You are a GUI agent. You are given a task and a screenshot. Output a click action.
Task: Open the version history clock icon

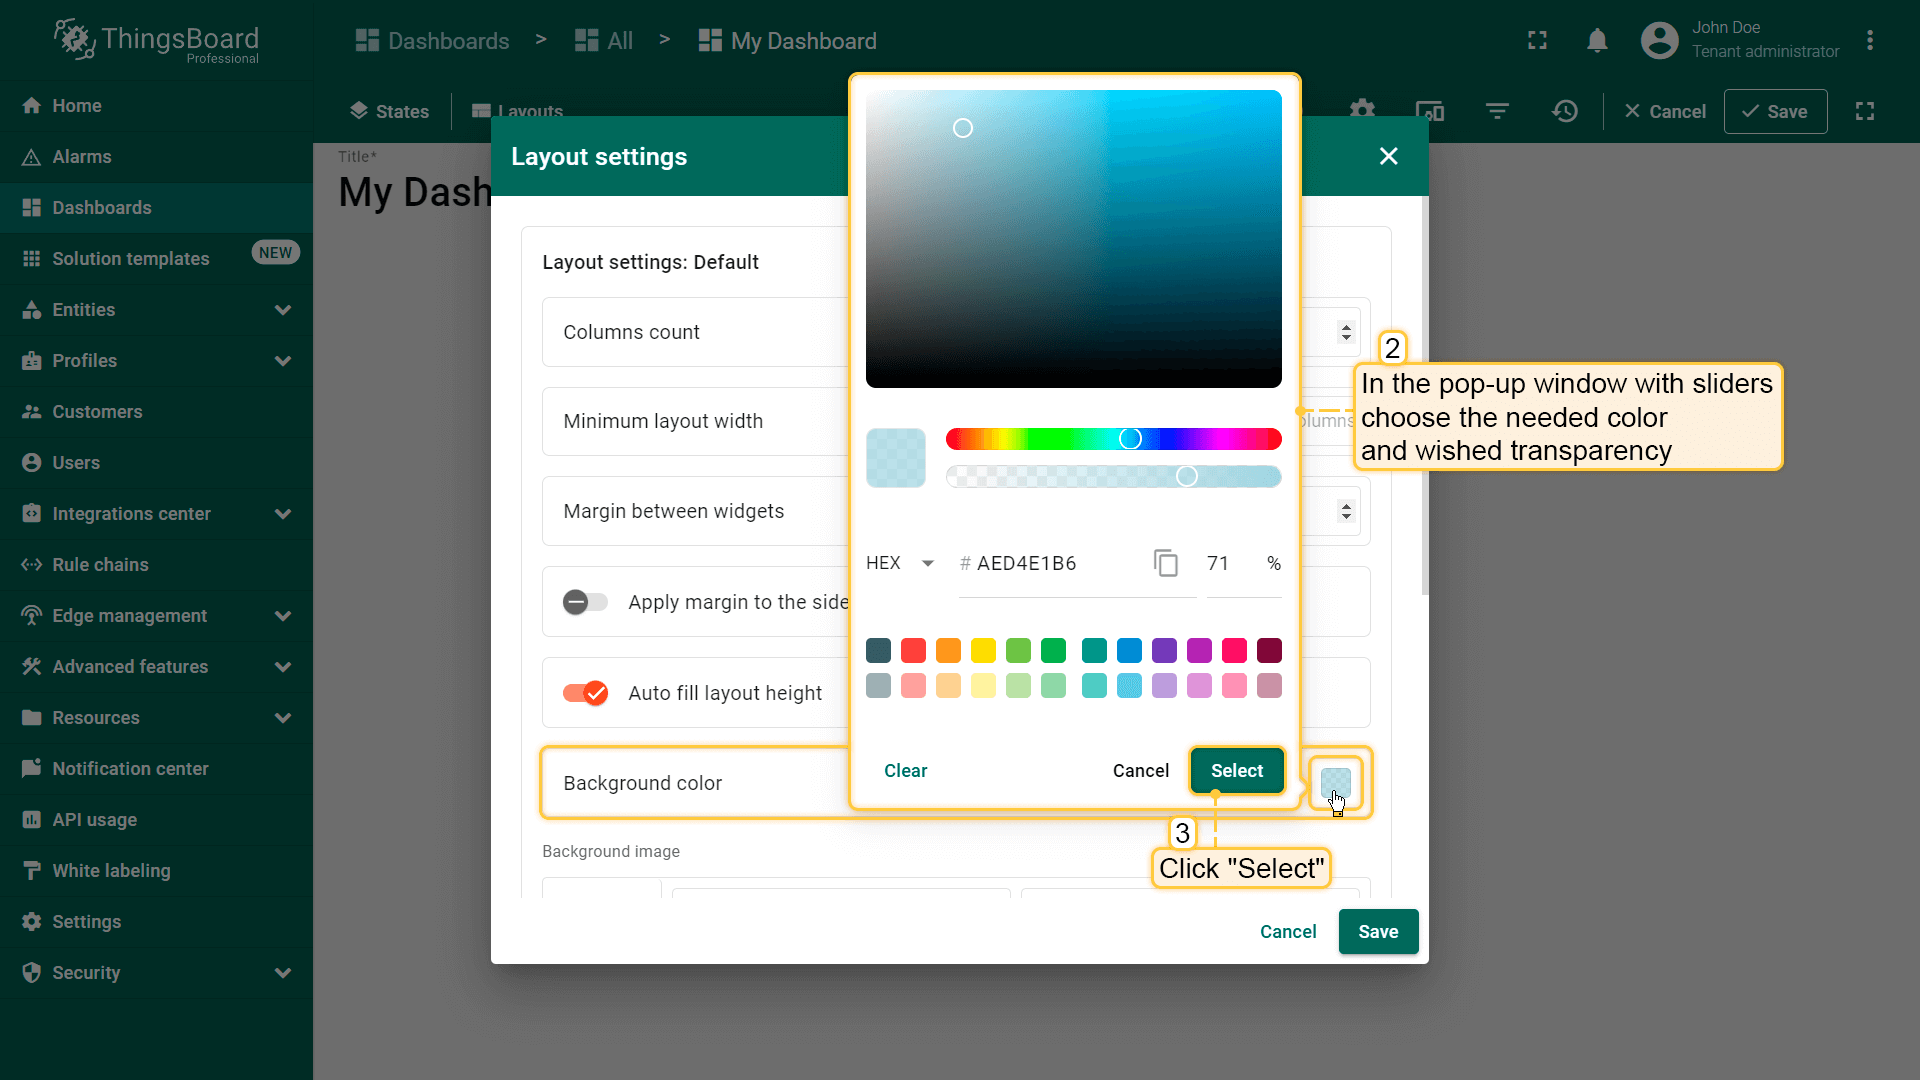[x=1565, y=111]
